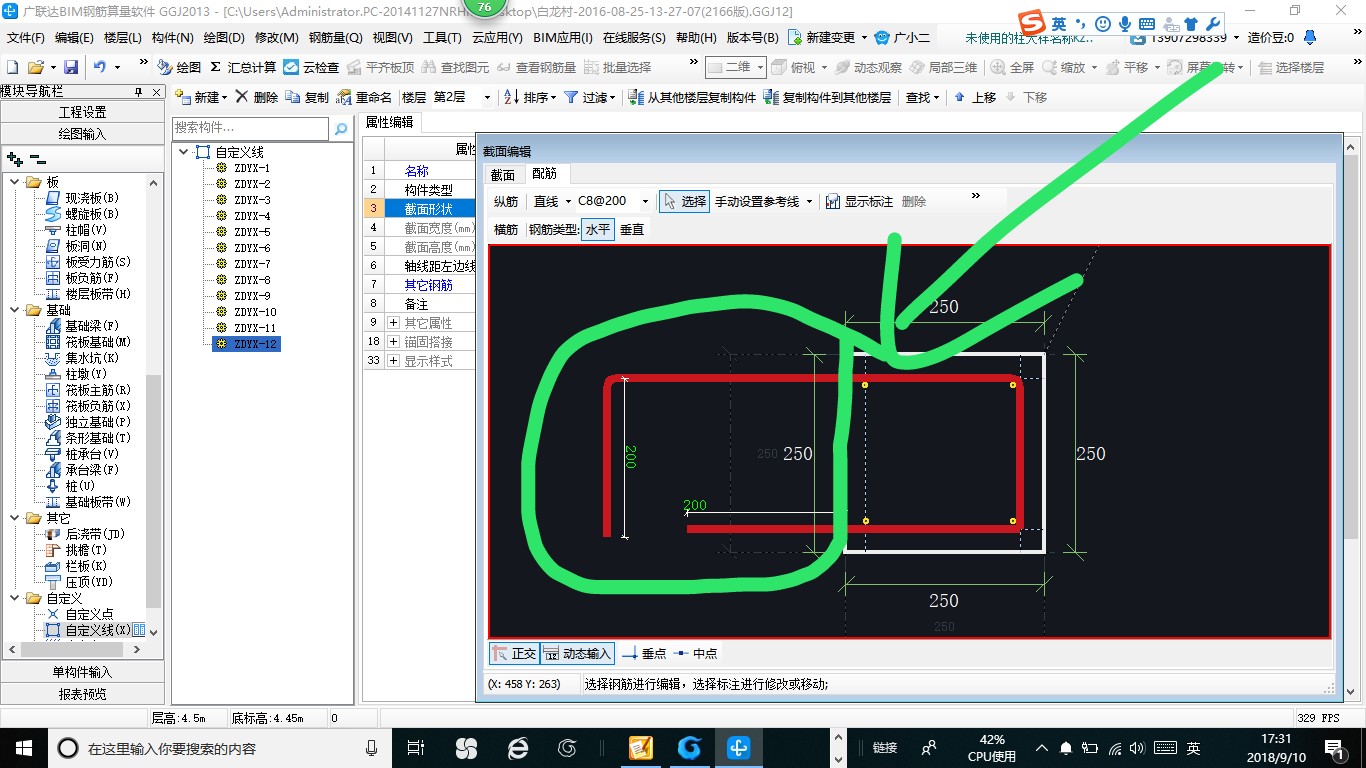The image size is (1366, 768).
Task: Run 汇总计算 summary calculation
Action: tap(243, 67)
